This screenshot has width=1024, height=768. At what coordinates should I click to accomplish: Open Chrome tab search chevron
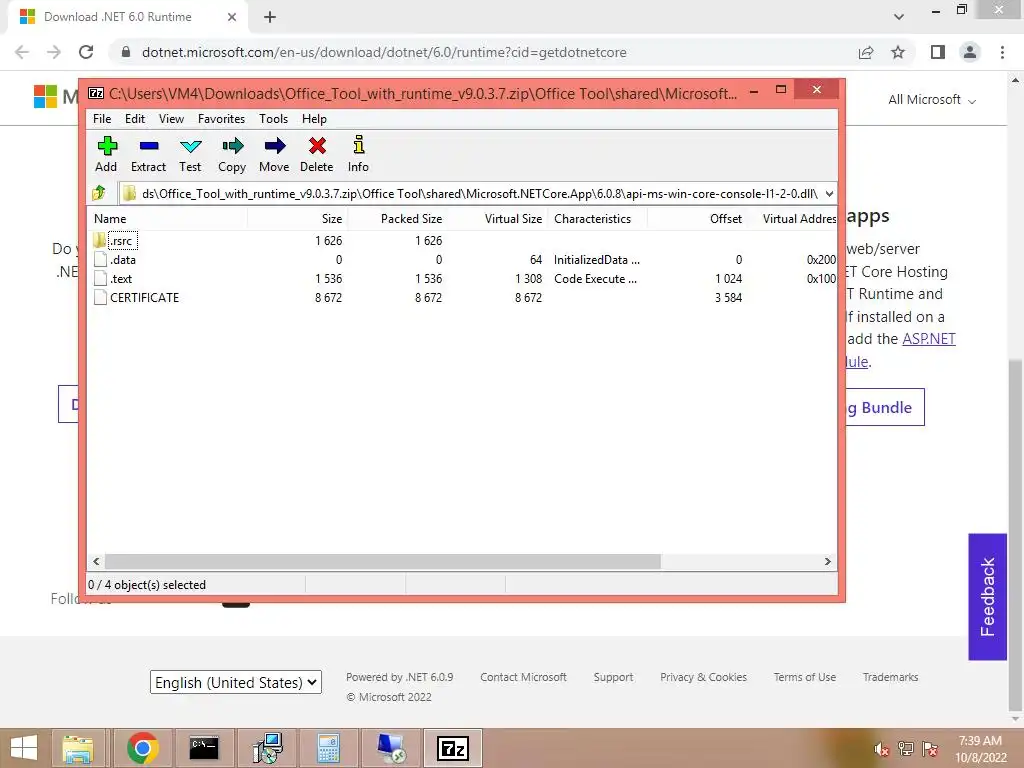click(x=899, y=17)
